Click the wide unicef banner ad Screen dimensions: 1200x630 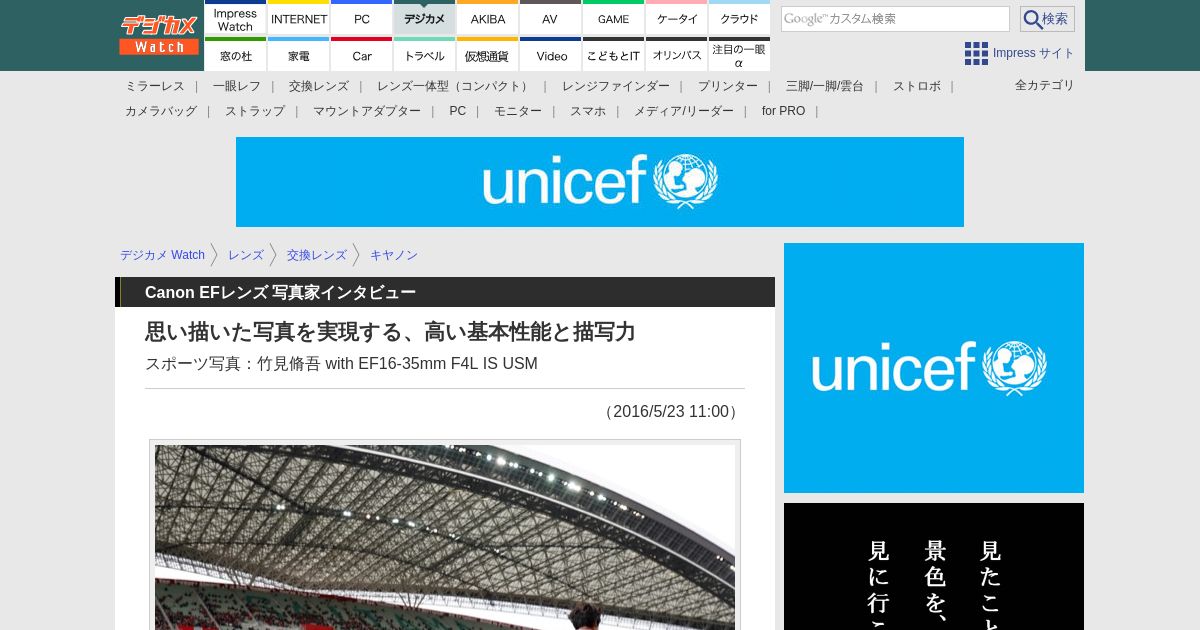pyautogui.click(x=600, y=182)
